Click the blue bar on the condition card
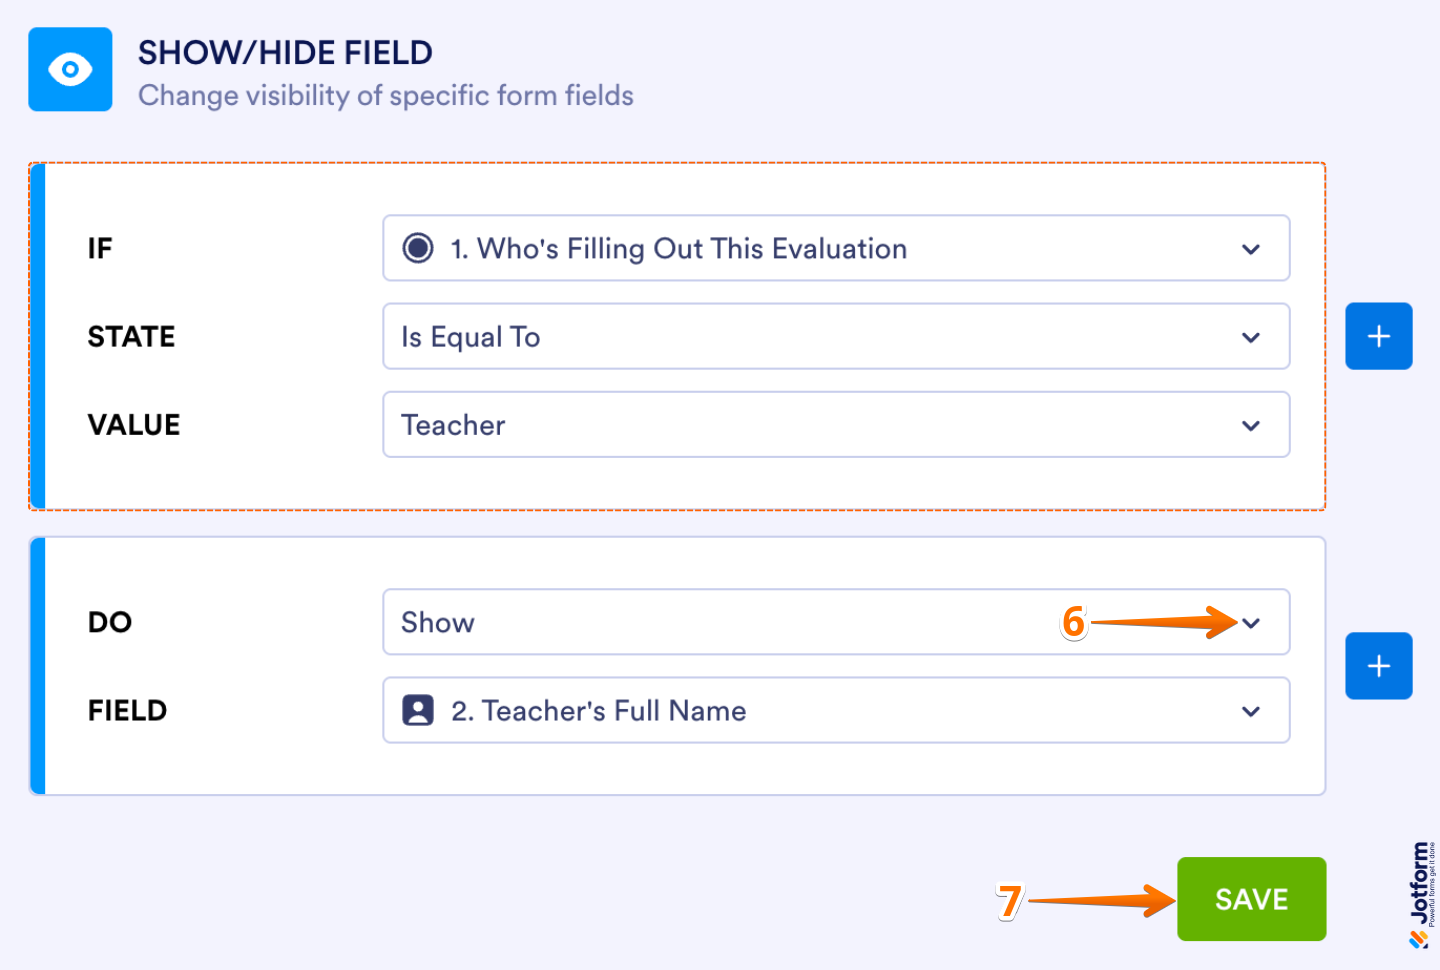The width and height of the screenshot is (1440, 970). tap(37, 334)
